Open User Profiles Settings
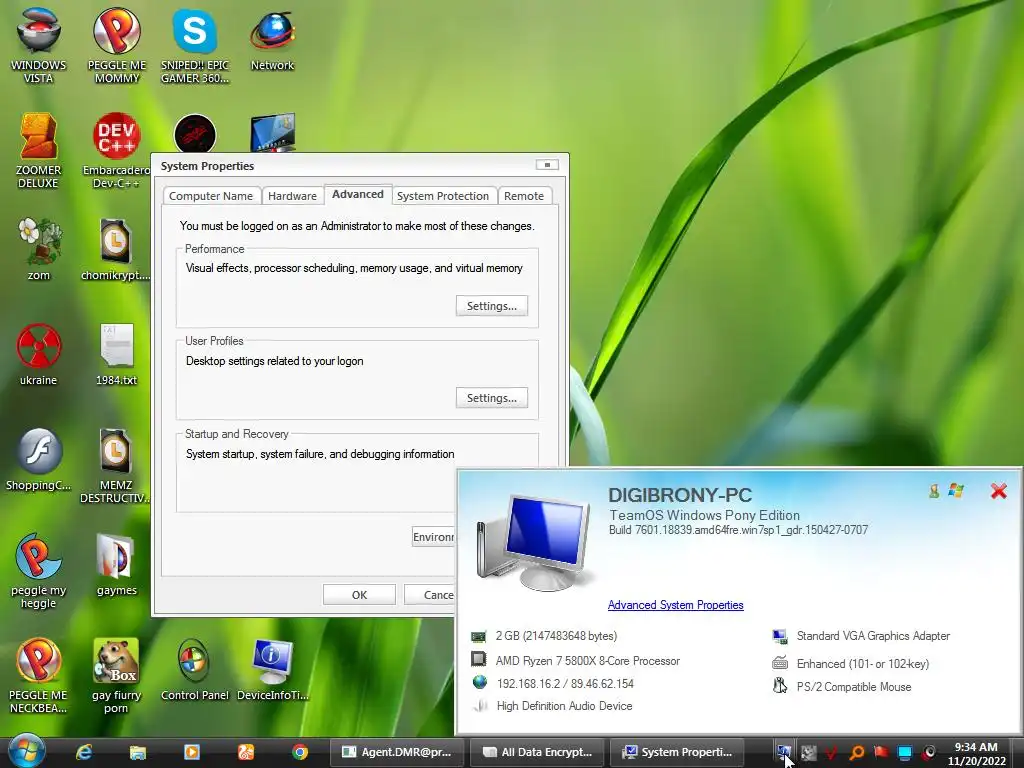Screen dimensions: 1024x768 click(492, 398)
